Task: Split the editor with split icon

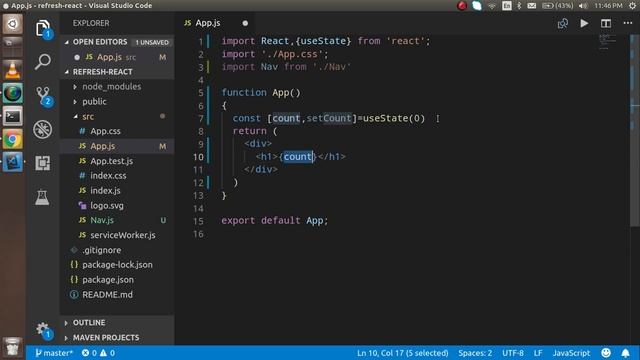Action: pyautogui.click(x=606, y=23)
